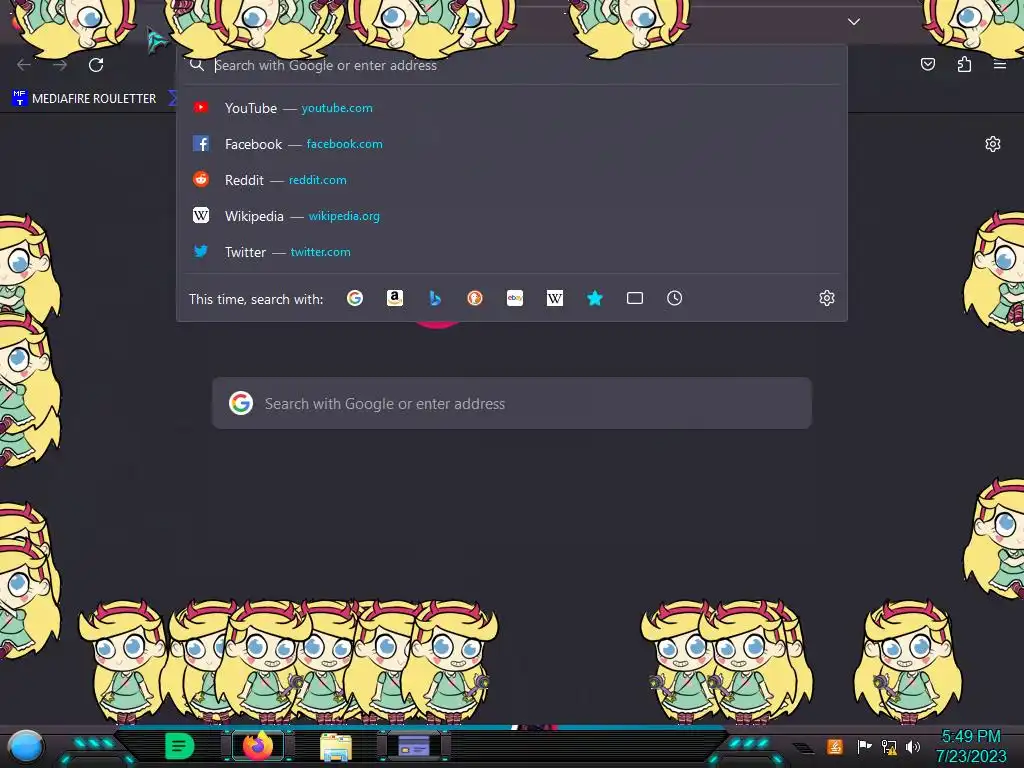1024x768 pixels.
Task: Open the Pocket save icon
Action: pyautogui.click(x=928, y=64)
